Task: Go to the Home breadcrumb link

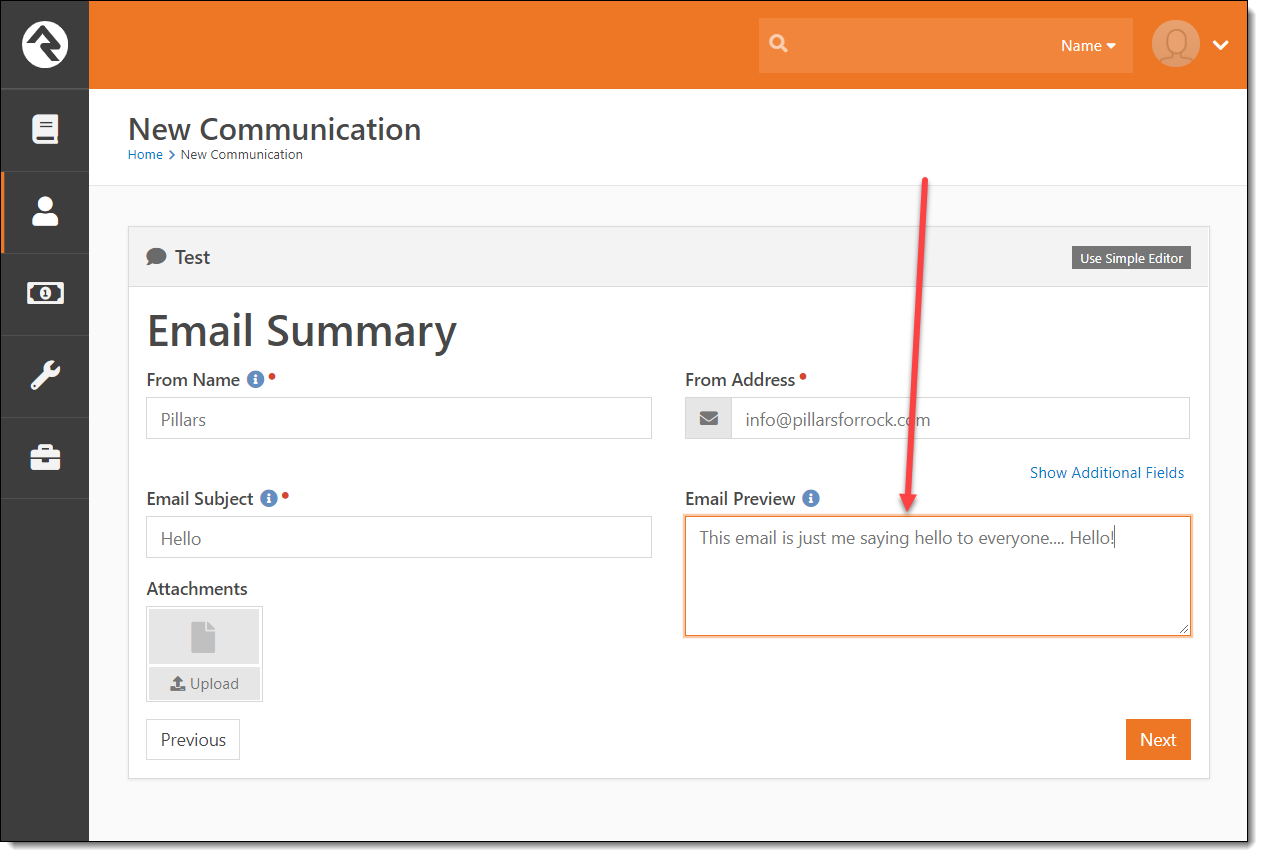Action: pos(145,155)
